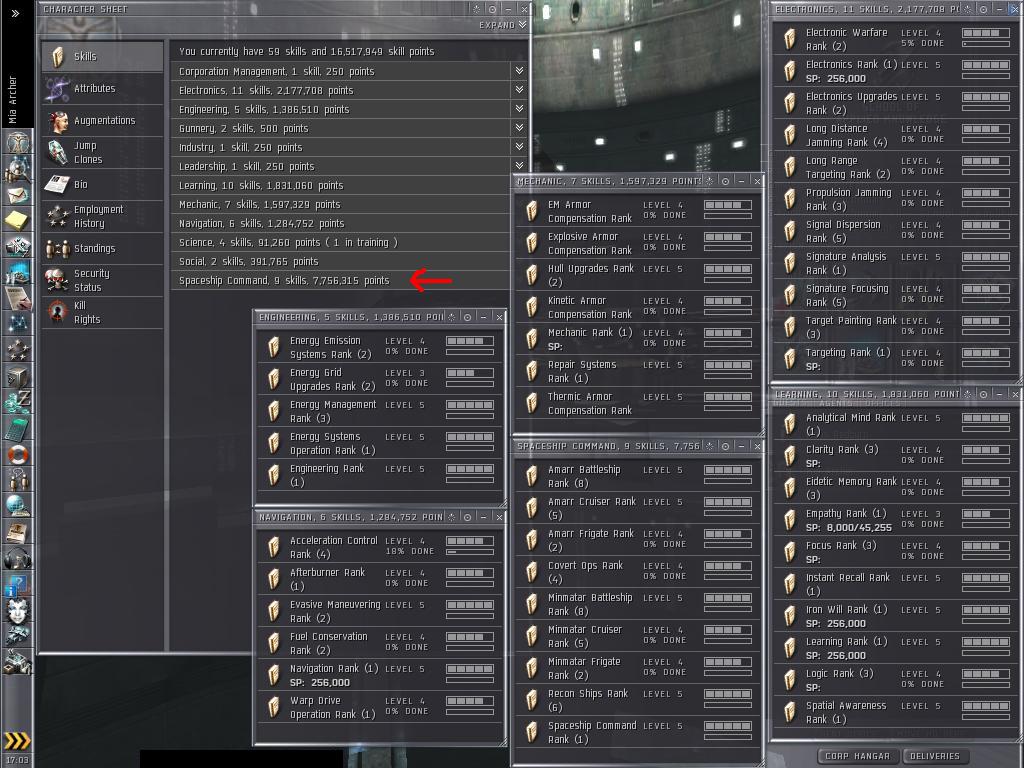Click EXPAND in the Character Sheet header

click(x=502, y=25)
